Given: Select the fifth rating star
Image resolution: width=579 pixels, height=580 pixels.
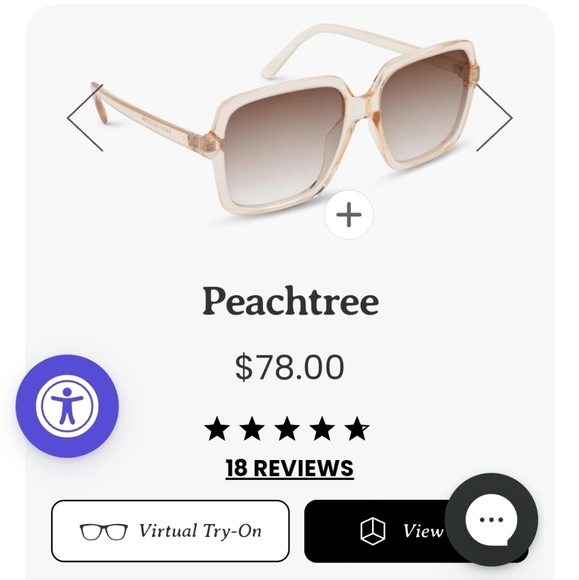Looking at the screenshot, I should pyautogui.click(x=357, y=428).
